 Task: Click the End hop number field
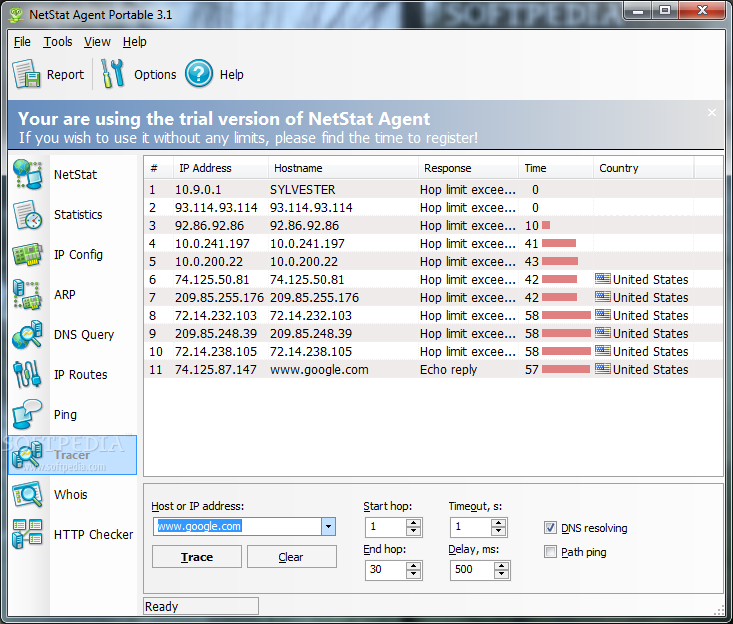point(386,570)
